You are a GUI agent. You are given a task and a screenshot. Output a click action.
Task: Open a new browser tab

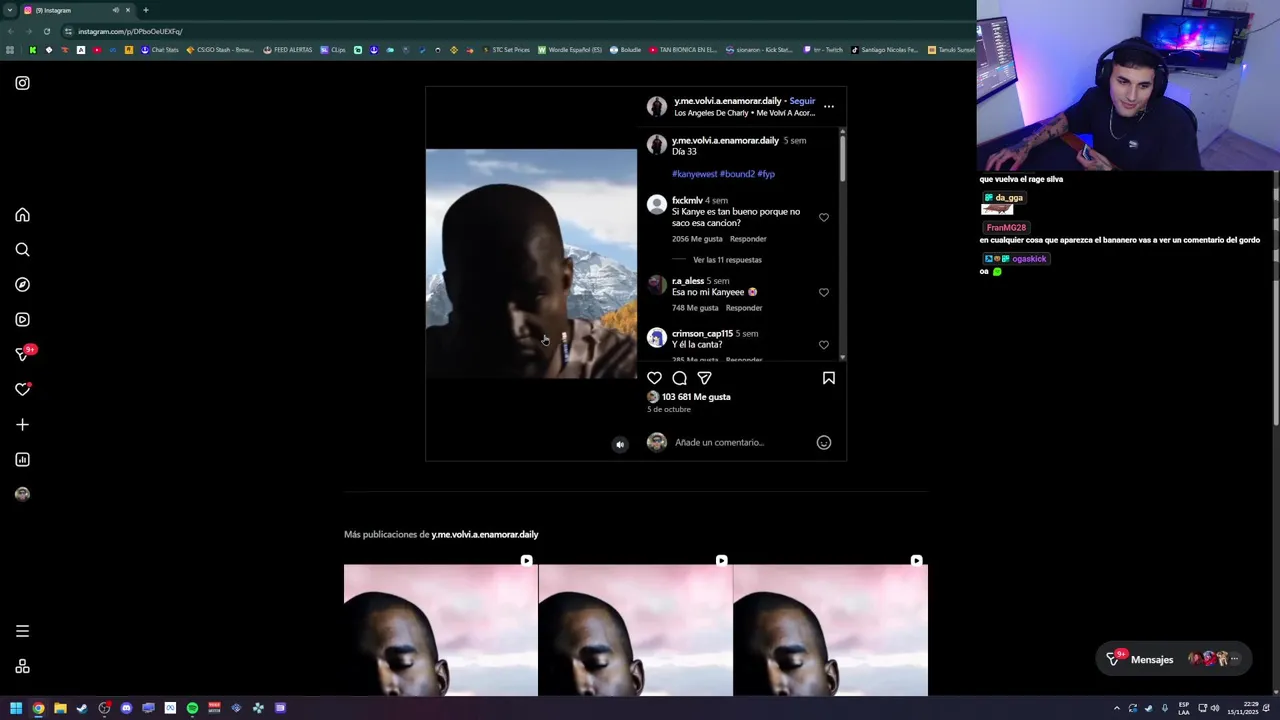pyautogui.click(x=146, y=10)
